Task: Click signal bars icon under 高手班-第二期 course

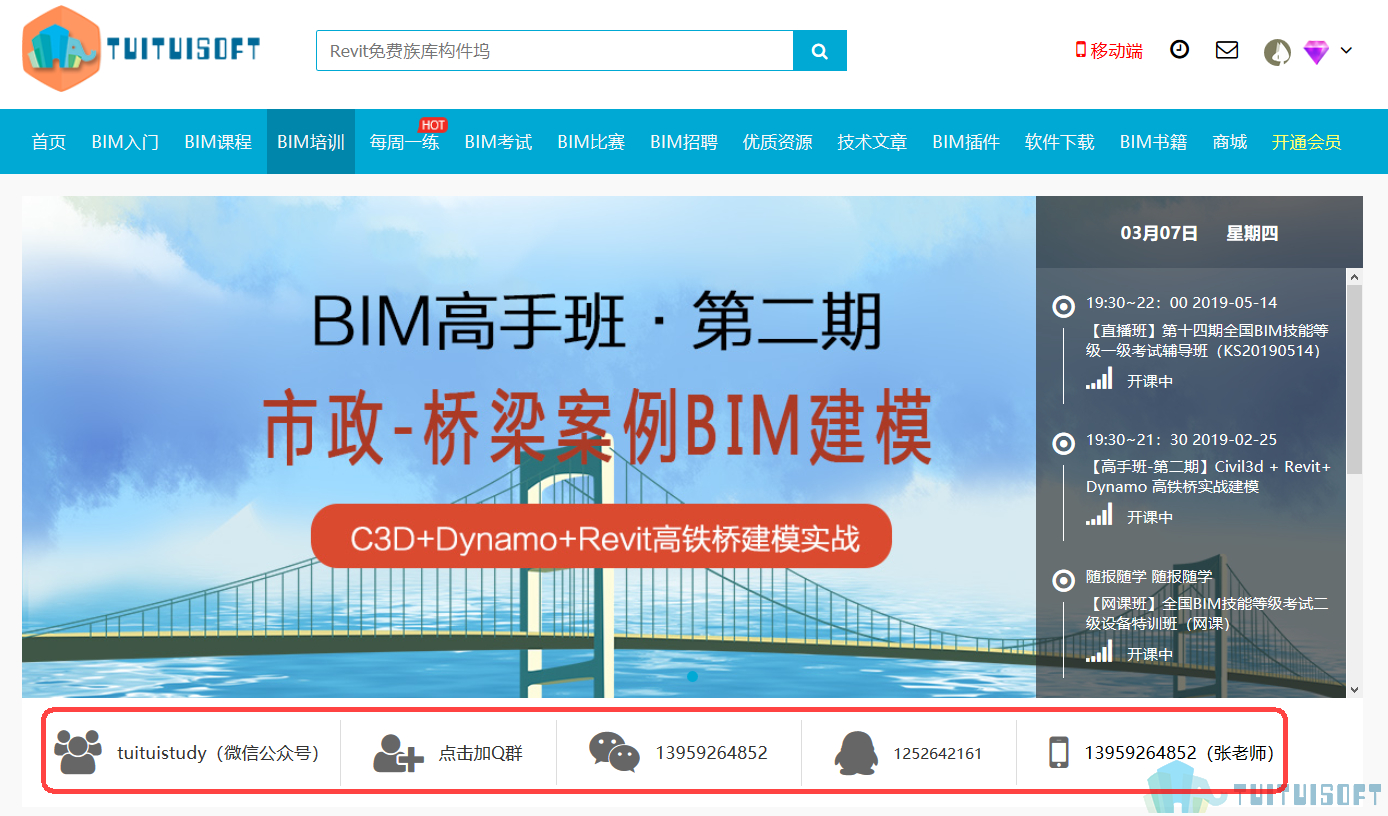Action: point(1099,516)
